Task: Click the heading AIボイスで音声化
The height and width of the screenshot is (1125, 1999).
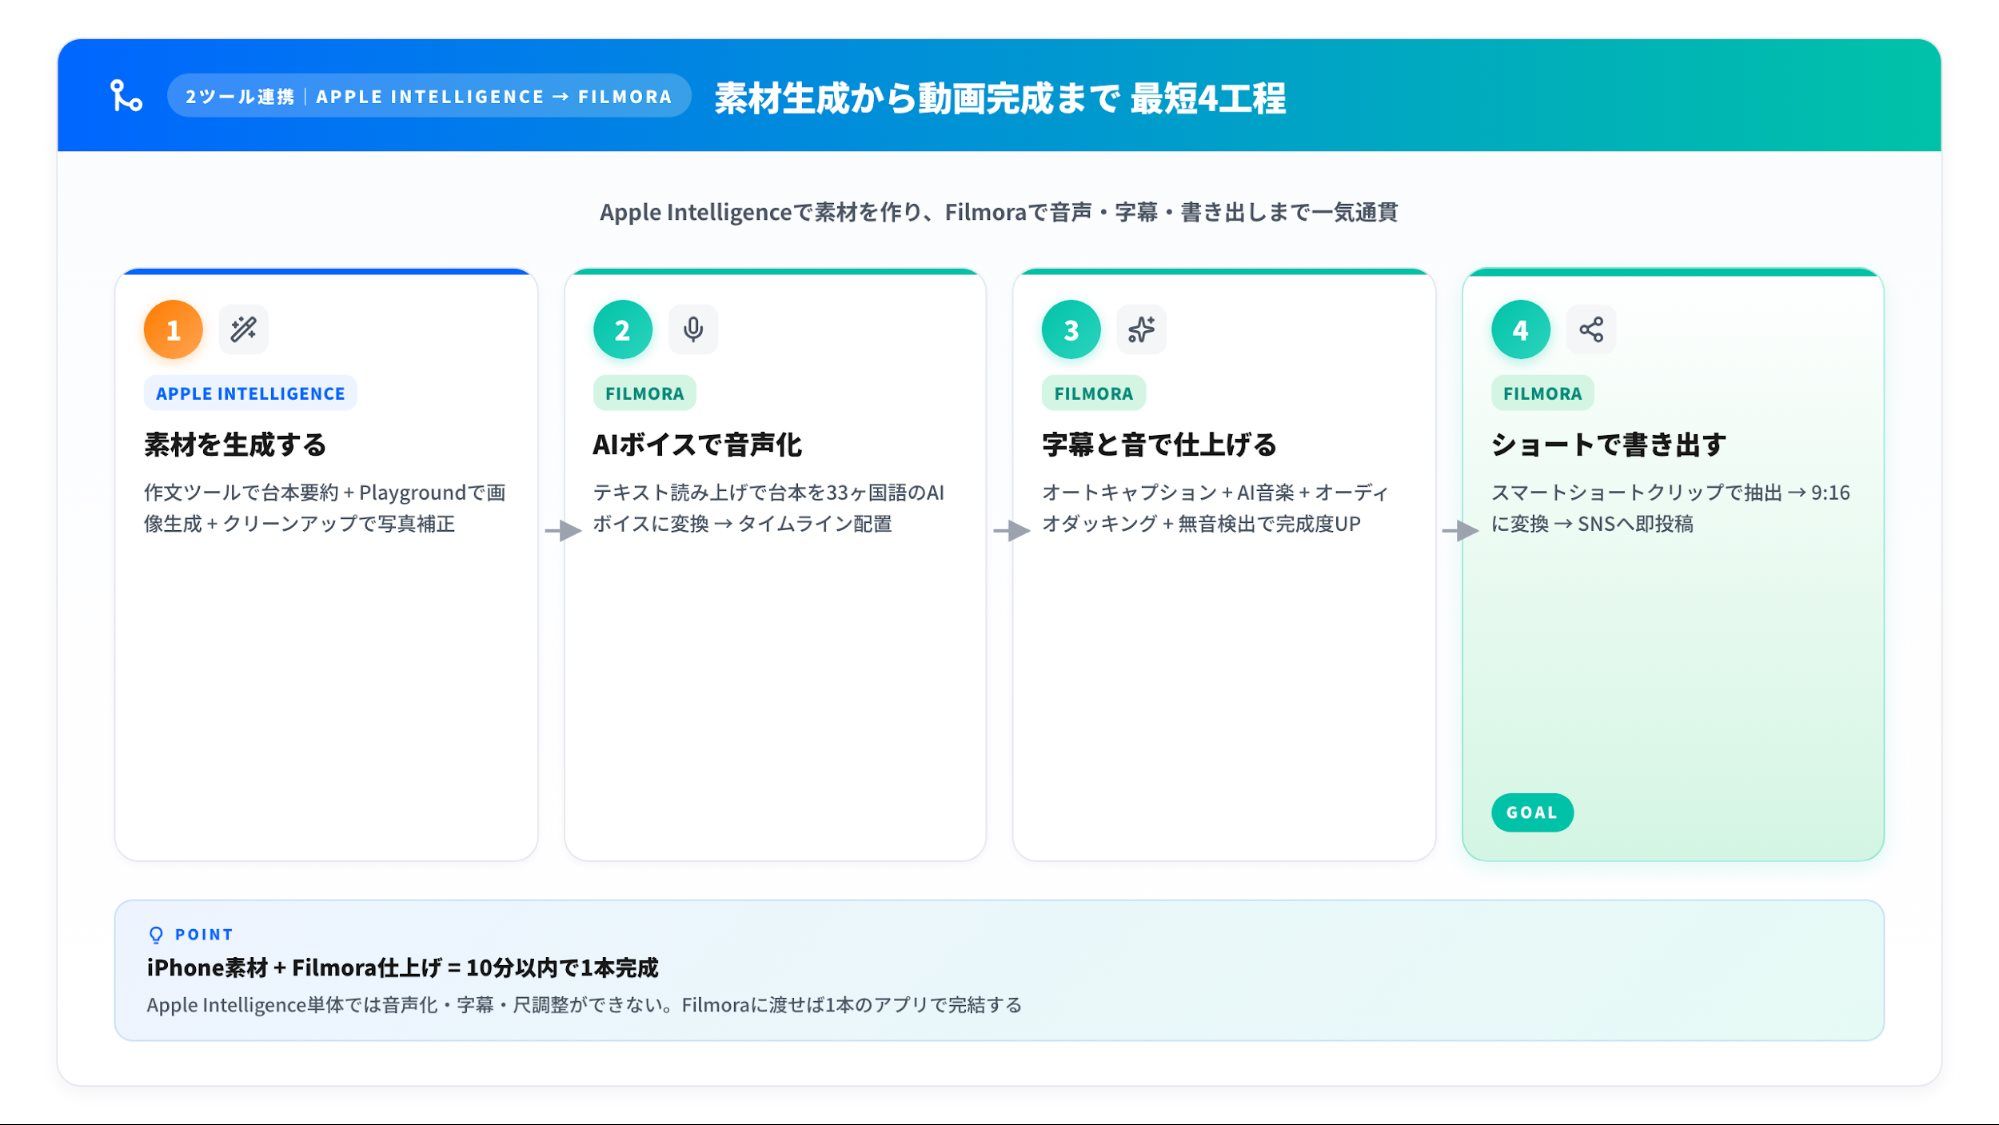Action: tap(697, 444)
